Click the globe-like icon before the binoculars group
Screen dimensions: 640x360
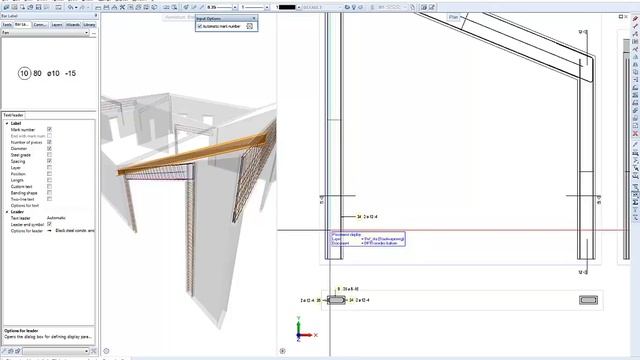(x=155, y=7)
